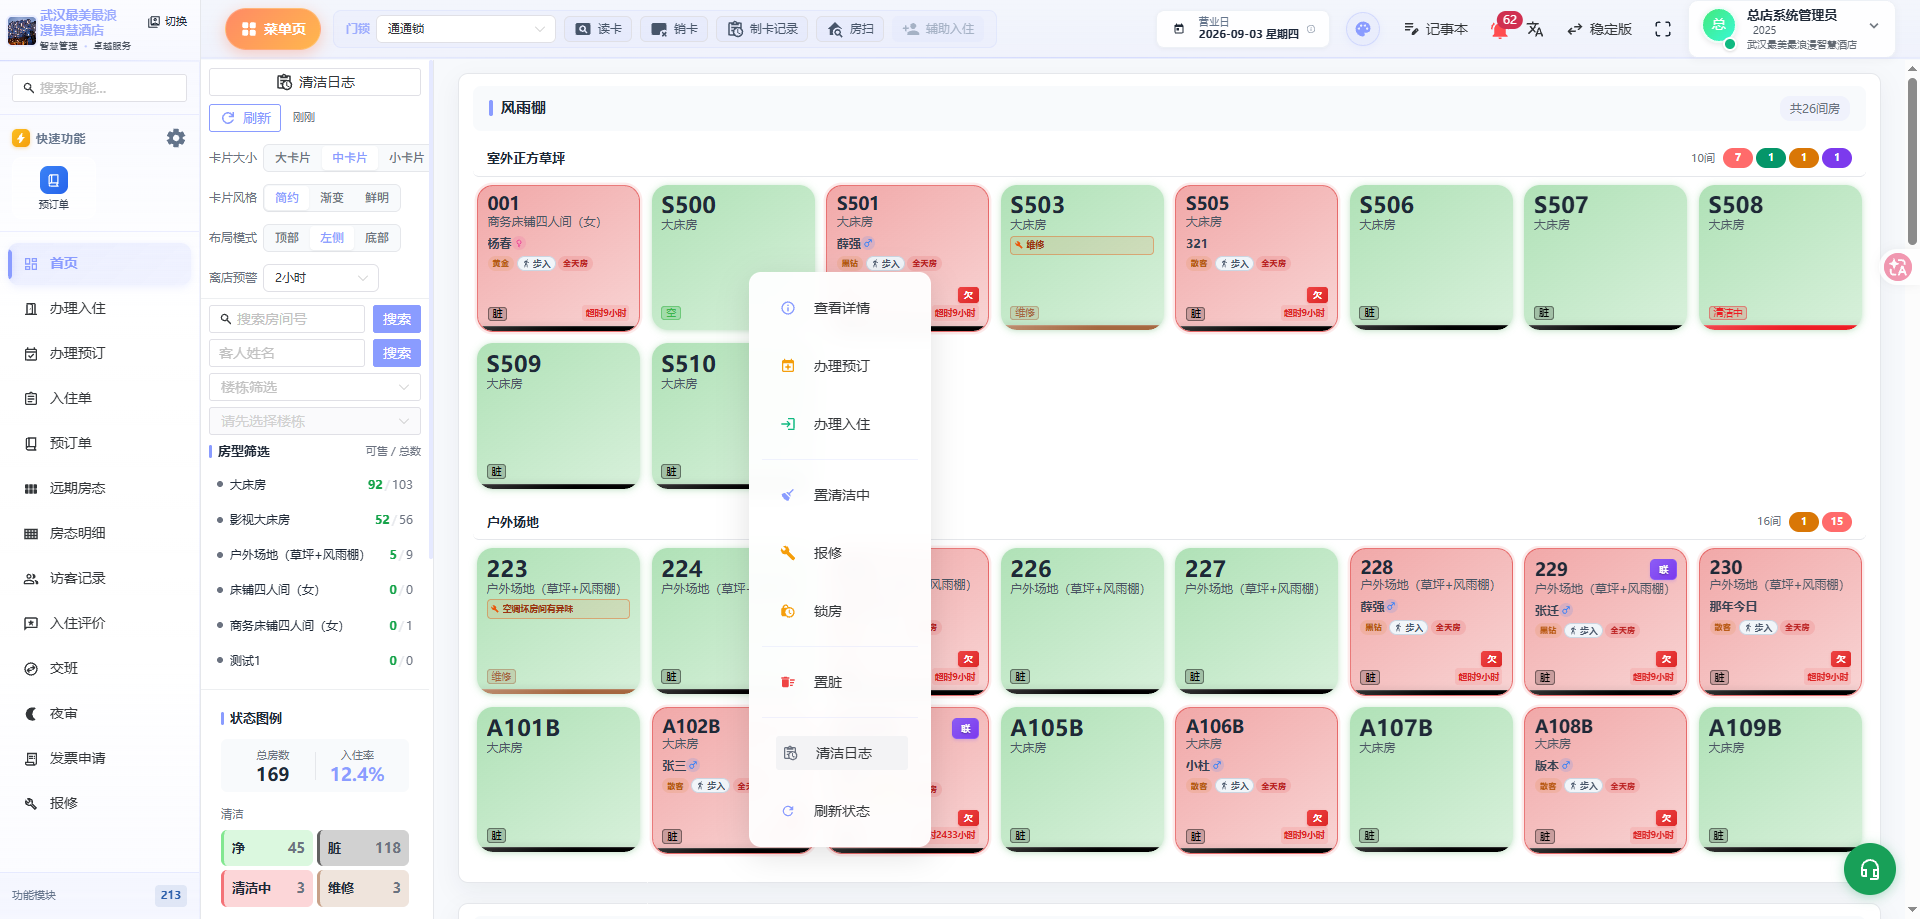Click the orange 菜单页 button
The height and width of the screenshot is (919, 1920).
click(273, 29)
